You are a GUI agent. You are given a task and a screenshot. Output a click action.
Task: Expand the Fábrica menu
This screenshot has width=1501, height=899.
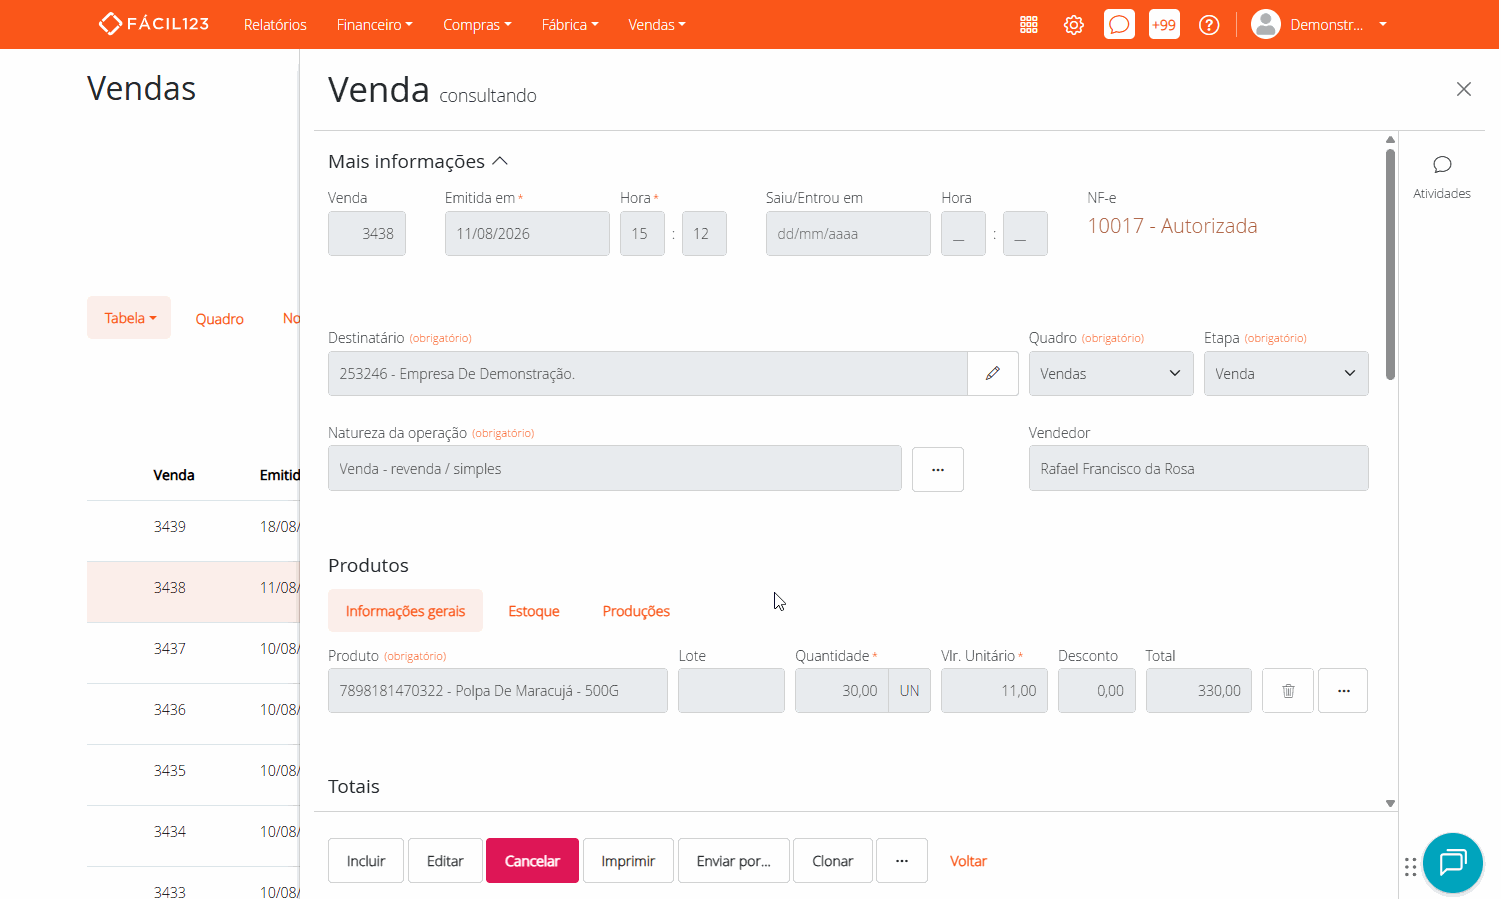pyautogui.click(x=570, y=25)
